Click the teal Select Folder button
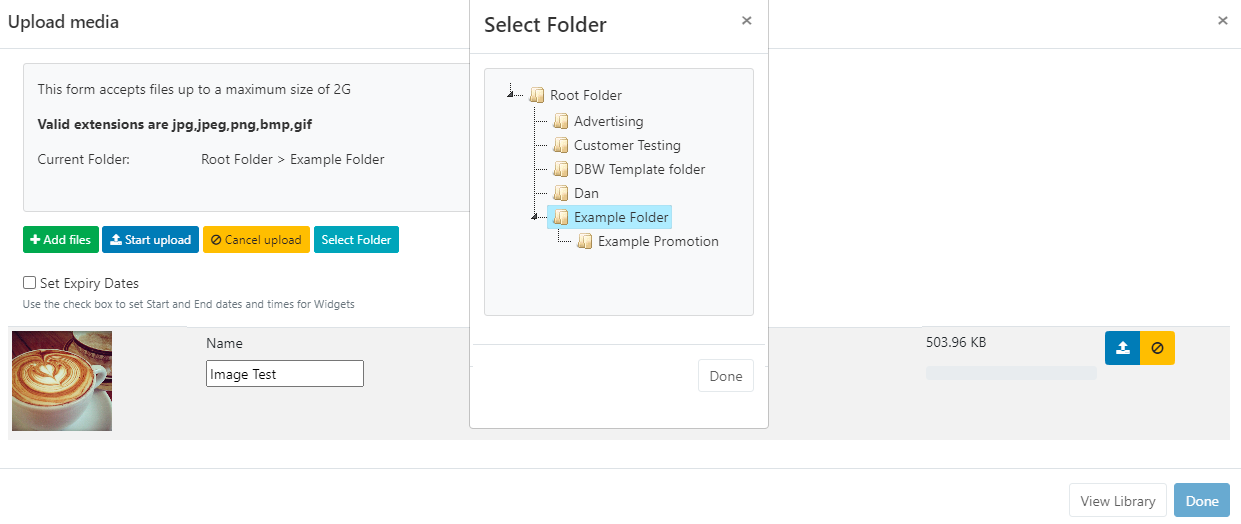This screenshot has width=1241, height=524. (356, 240)
